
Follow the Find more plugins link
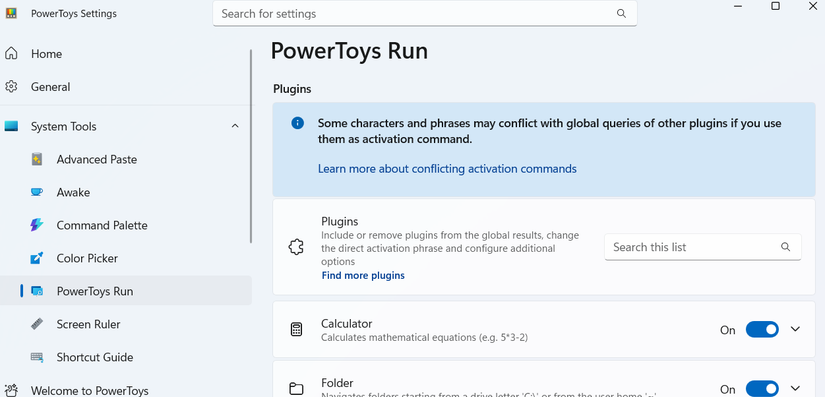(x=363, y=276)
